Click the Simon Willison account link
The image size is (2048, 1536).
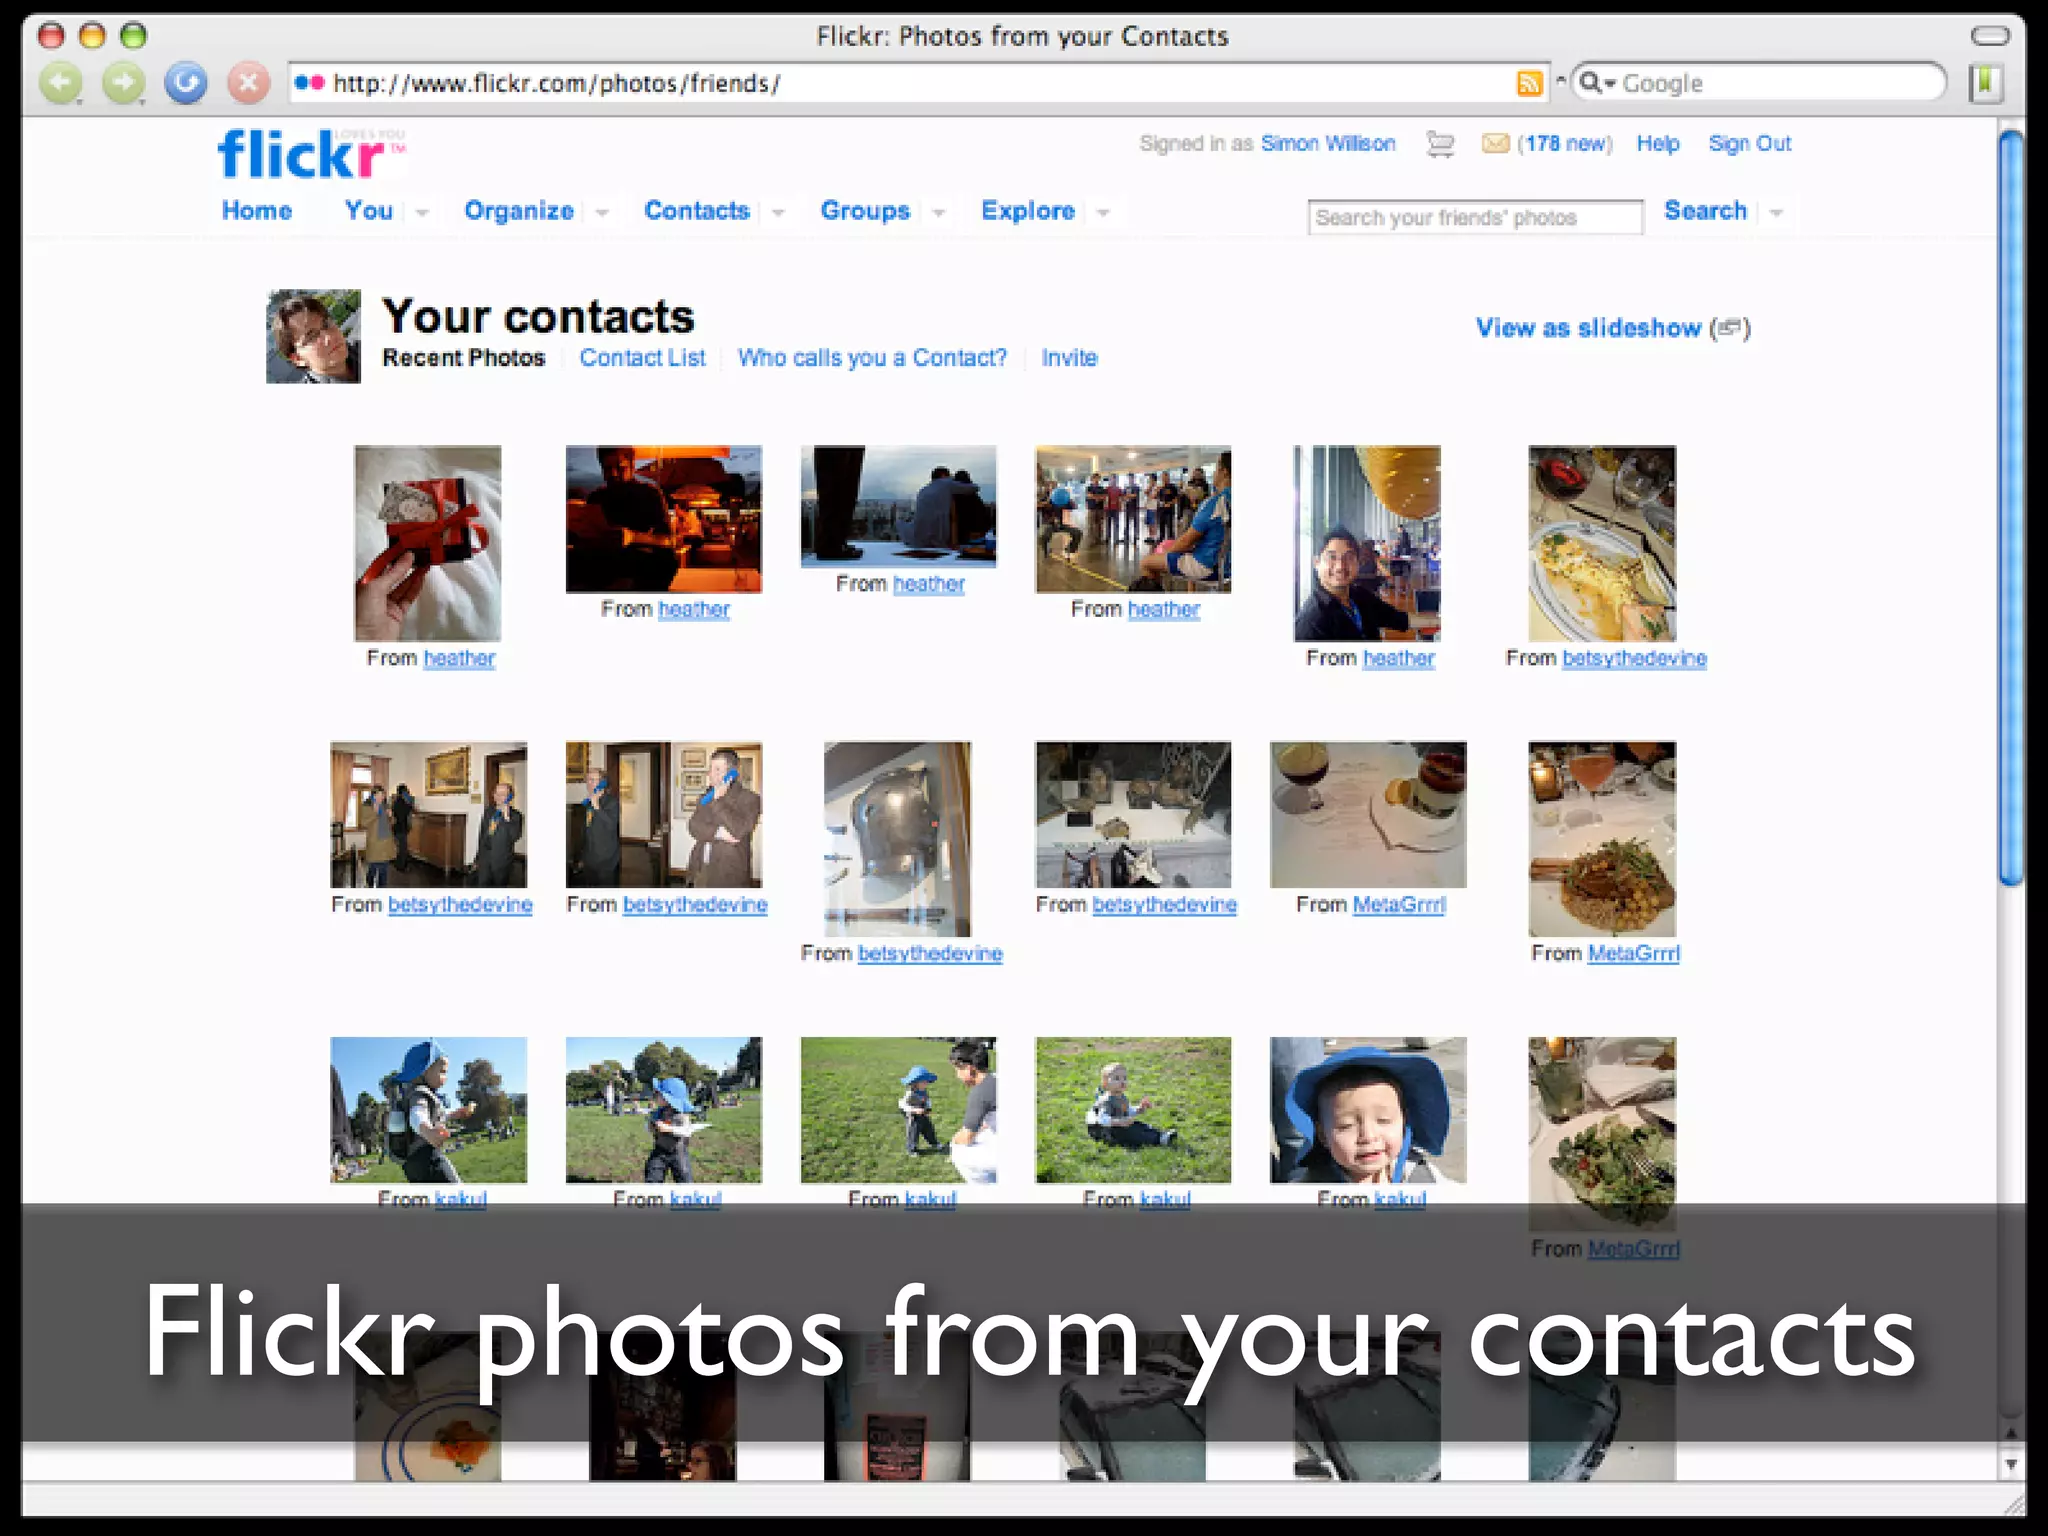pyautogui.click(x=1328, y=144)
